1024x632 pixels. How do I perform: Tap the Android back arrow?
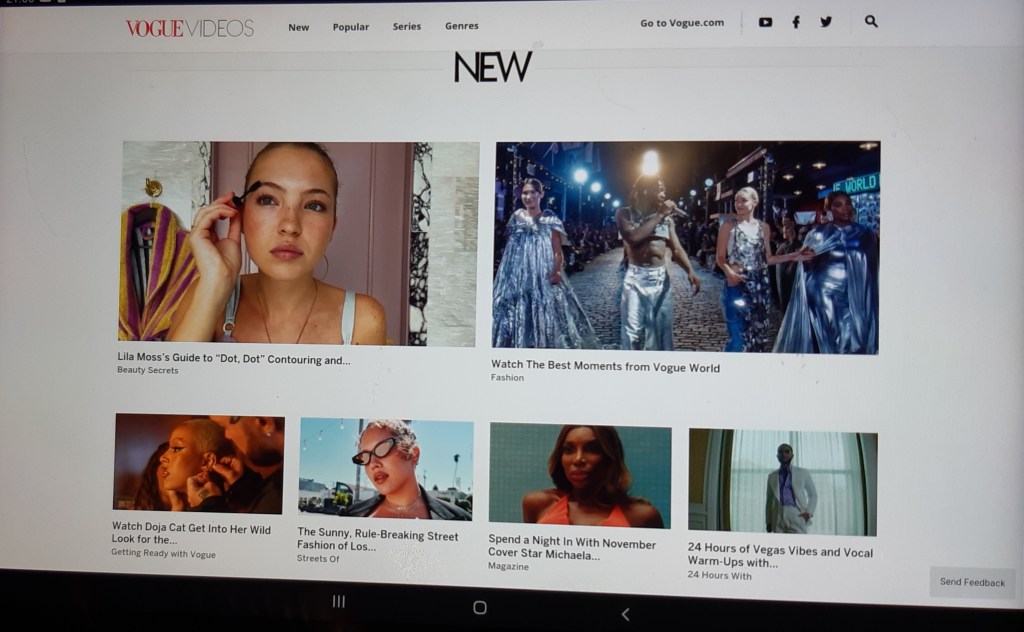click(x=626, y=614)
